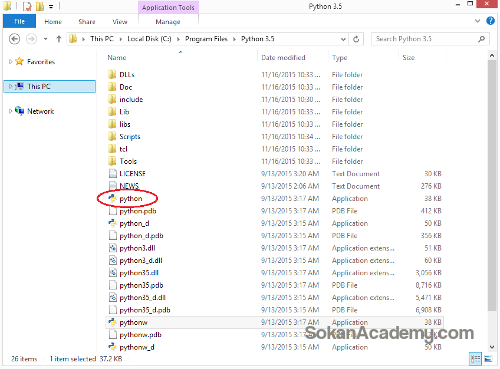
Task: Refresh the Python 3.5 folder view
Action: point(356,39)
